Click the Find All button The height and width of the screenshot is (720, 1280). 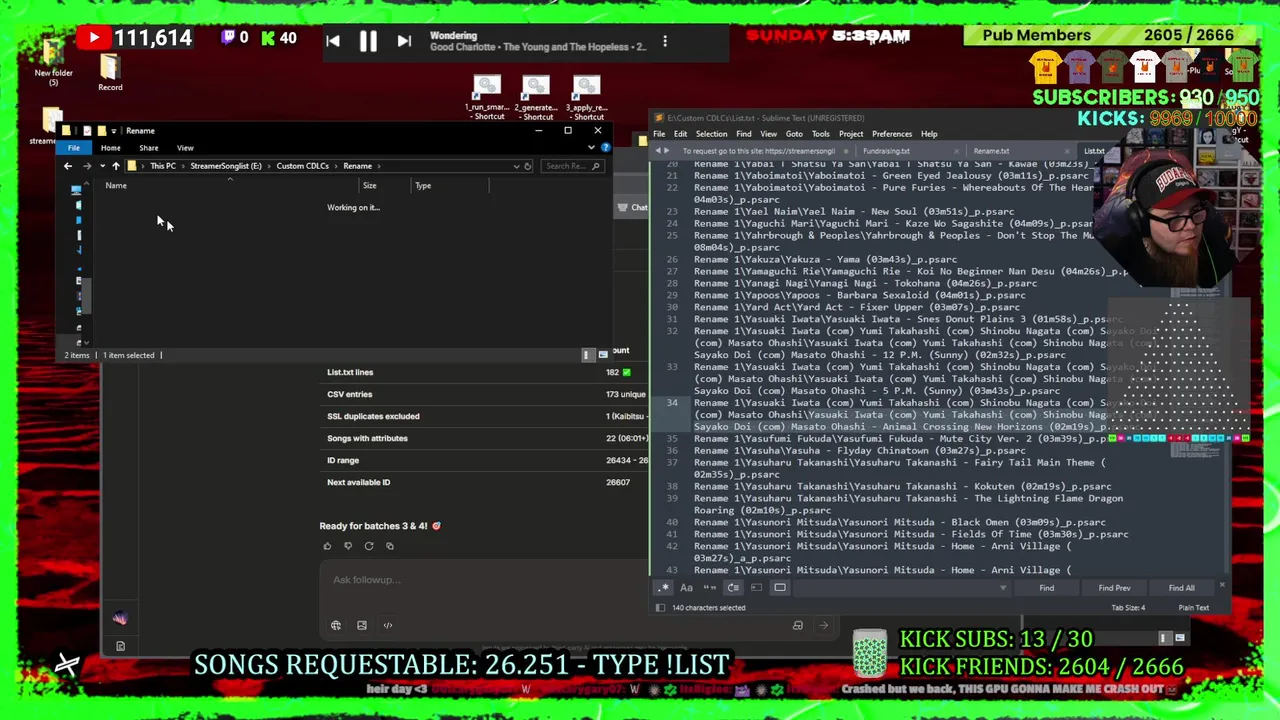coord(1181,588)
